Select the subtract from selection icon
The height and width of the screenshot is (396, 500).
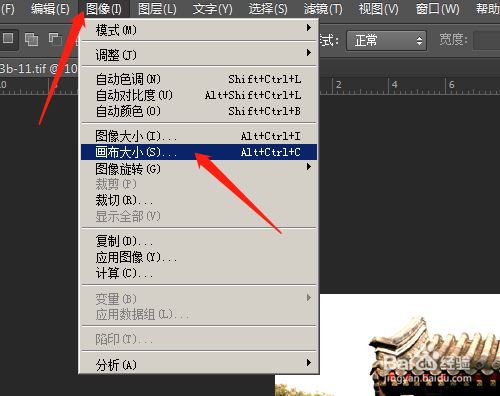55,39
